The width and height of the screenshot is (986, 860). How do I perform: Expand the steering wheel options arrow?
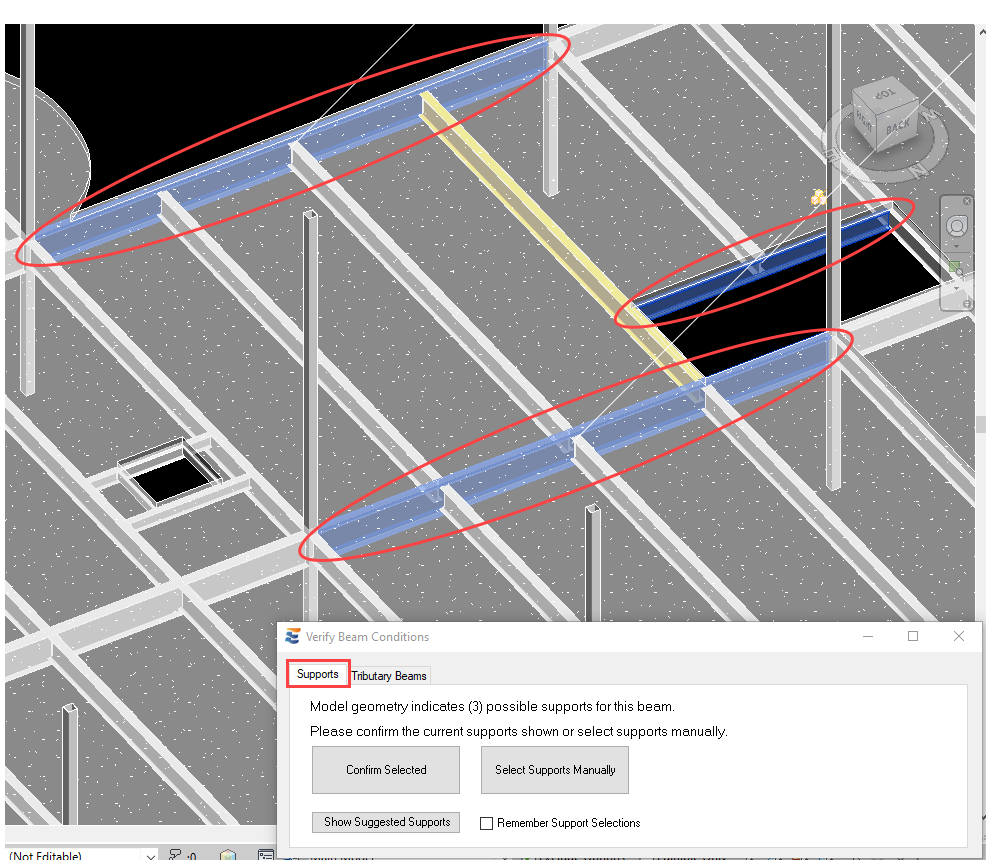point(956,246)
